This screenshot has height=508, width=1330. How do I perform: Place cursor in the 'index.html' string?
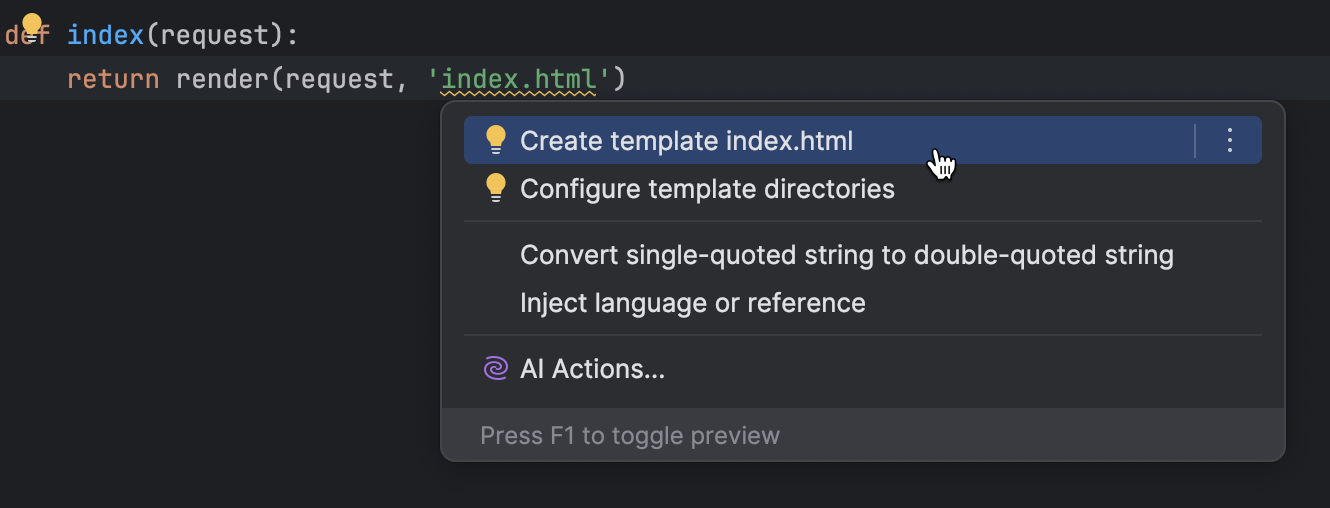click(518, 78)
